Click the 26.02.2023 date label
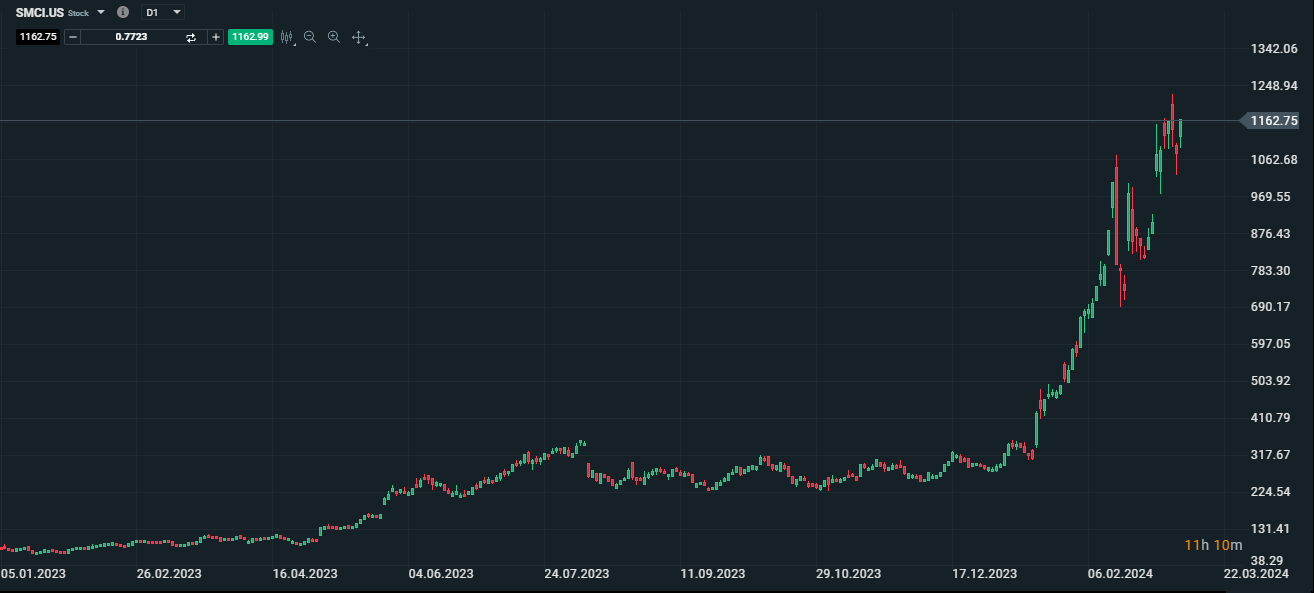The height and width of the screenshot is (593, 1314). click(169, 574)
